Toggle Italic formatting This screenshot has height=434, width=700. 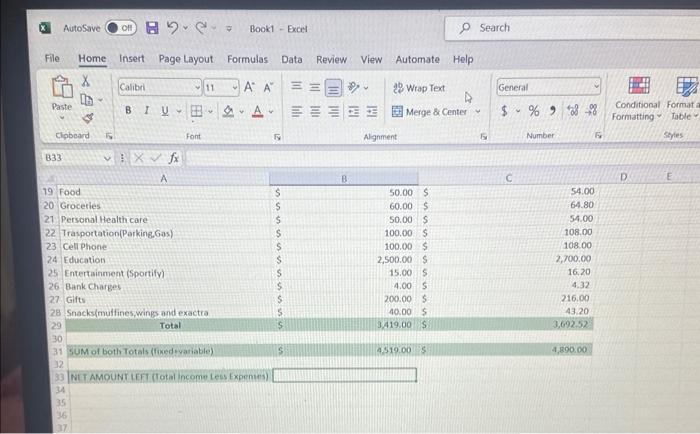point(146,110)
